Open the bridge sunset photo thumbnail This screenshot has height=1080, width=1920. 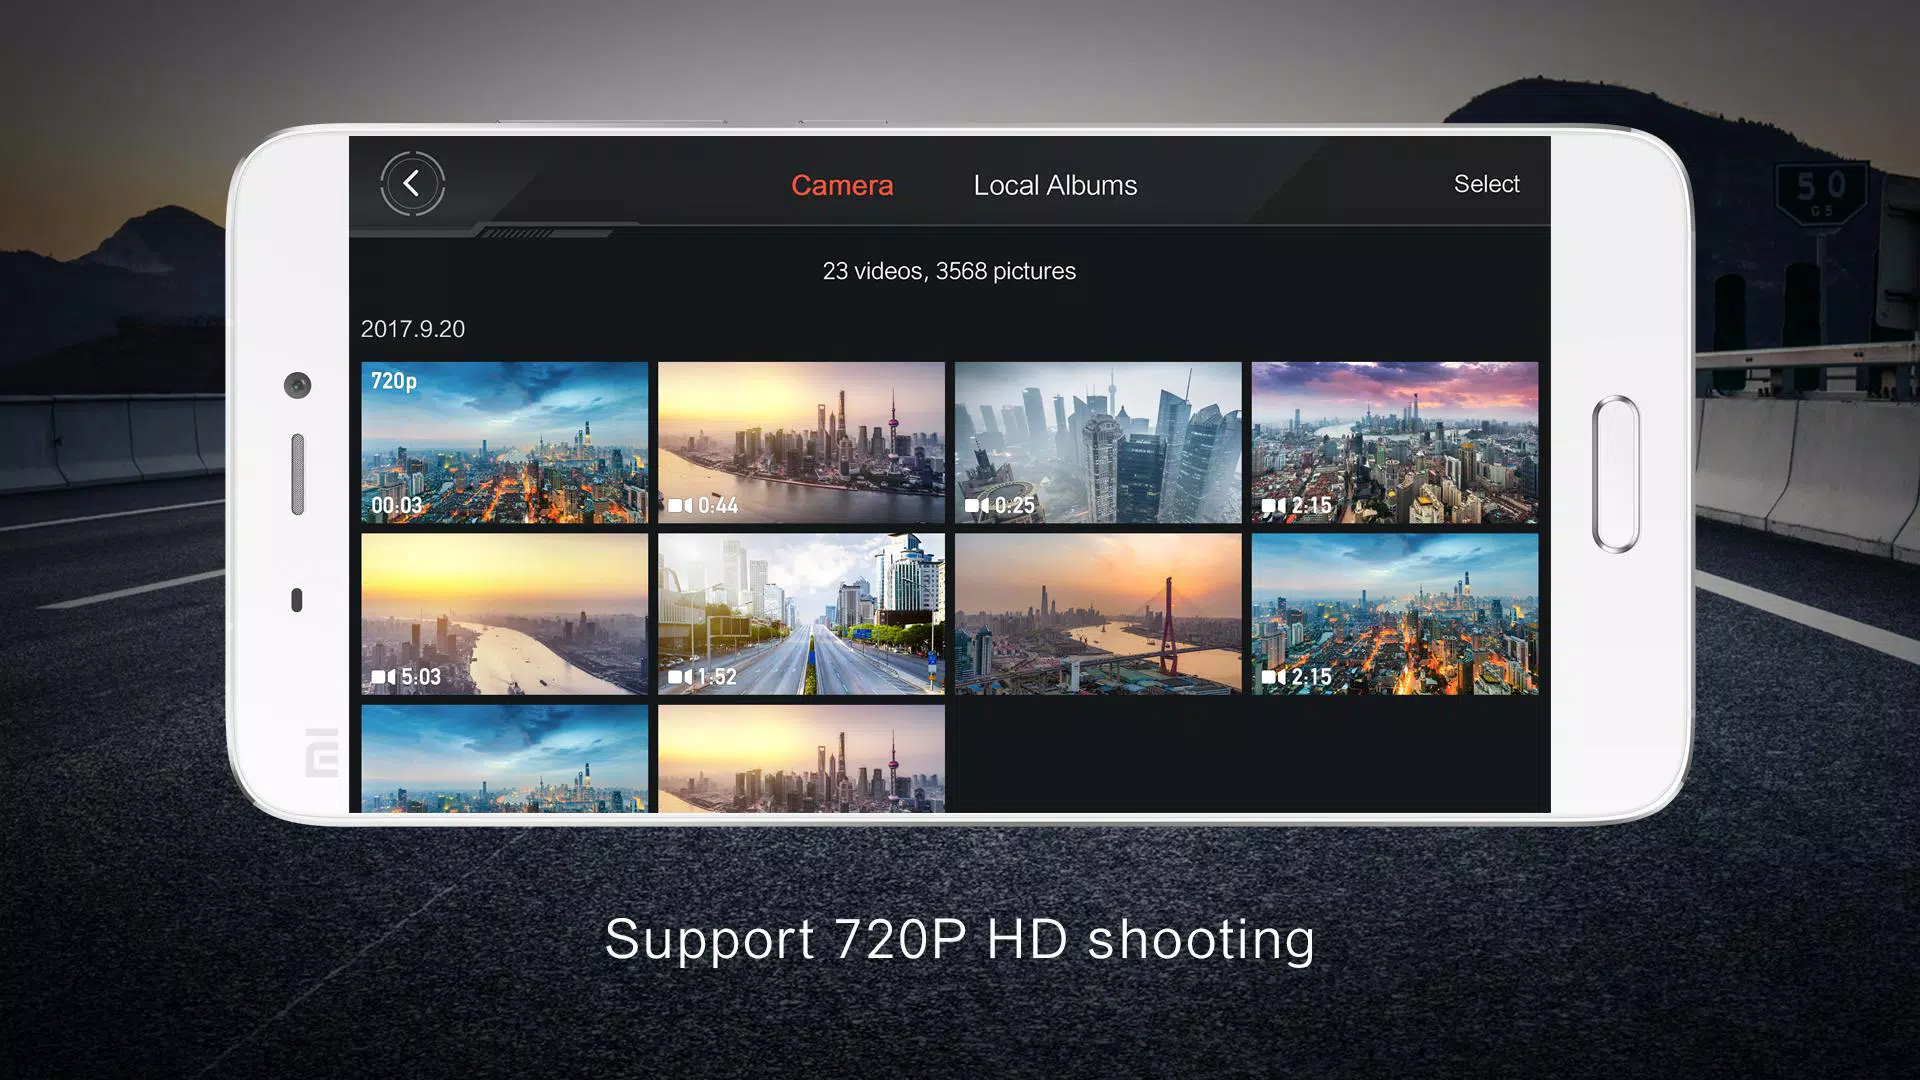(x=1098, y=614)
